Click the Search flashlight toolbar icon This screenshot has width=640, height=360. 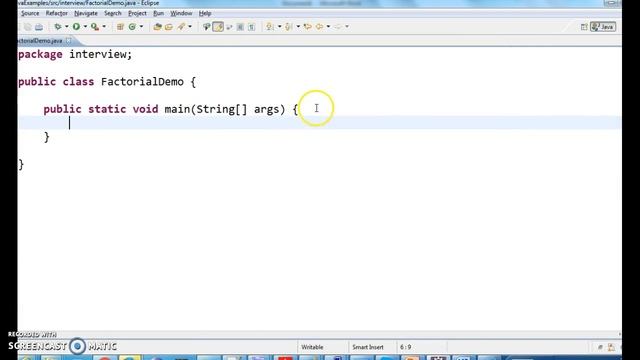tap(181, 27)
